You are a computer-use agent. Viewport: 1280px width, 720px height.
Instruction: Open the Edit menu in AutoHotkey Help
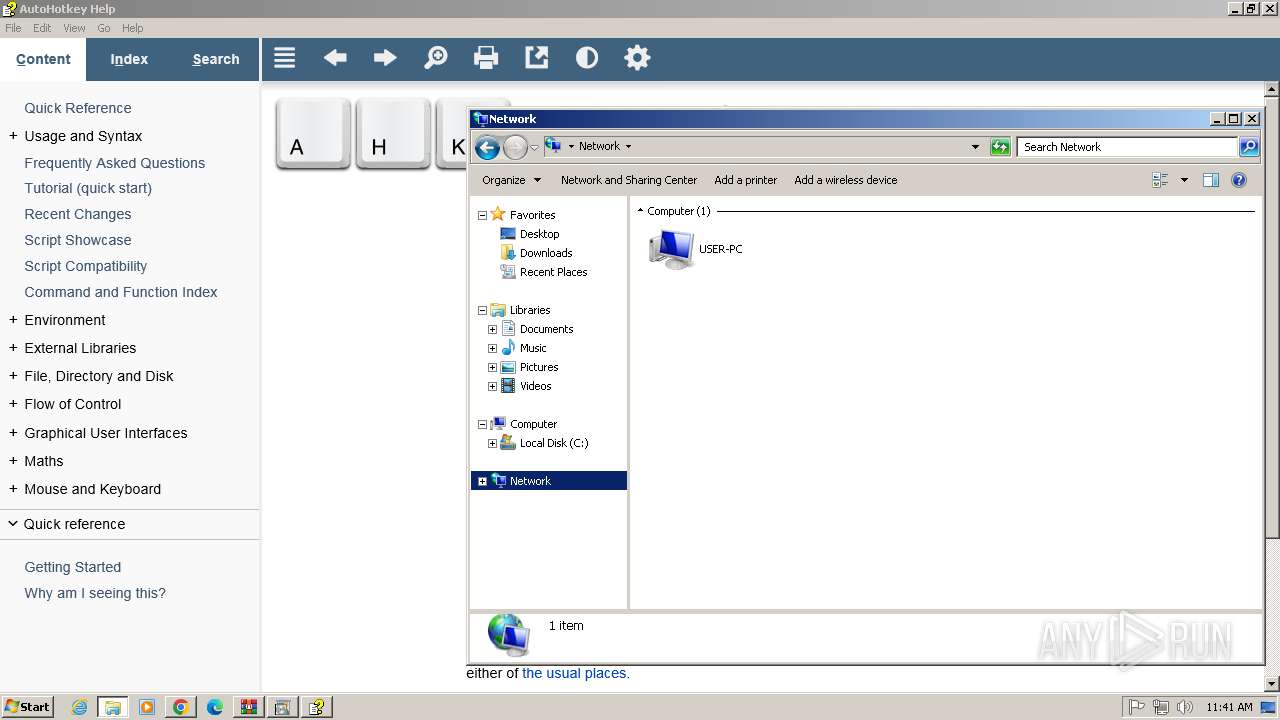point(42,28)
